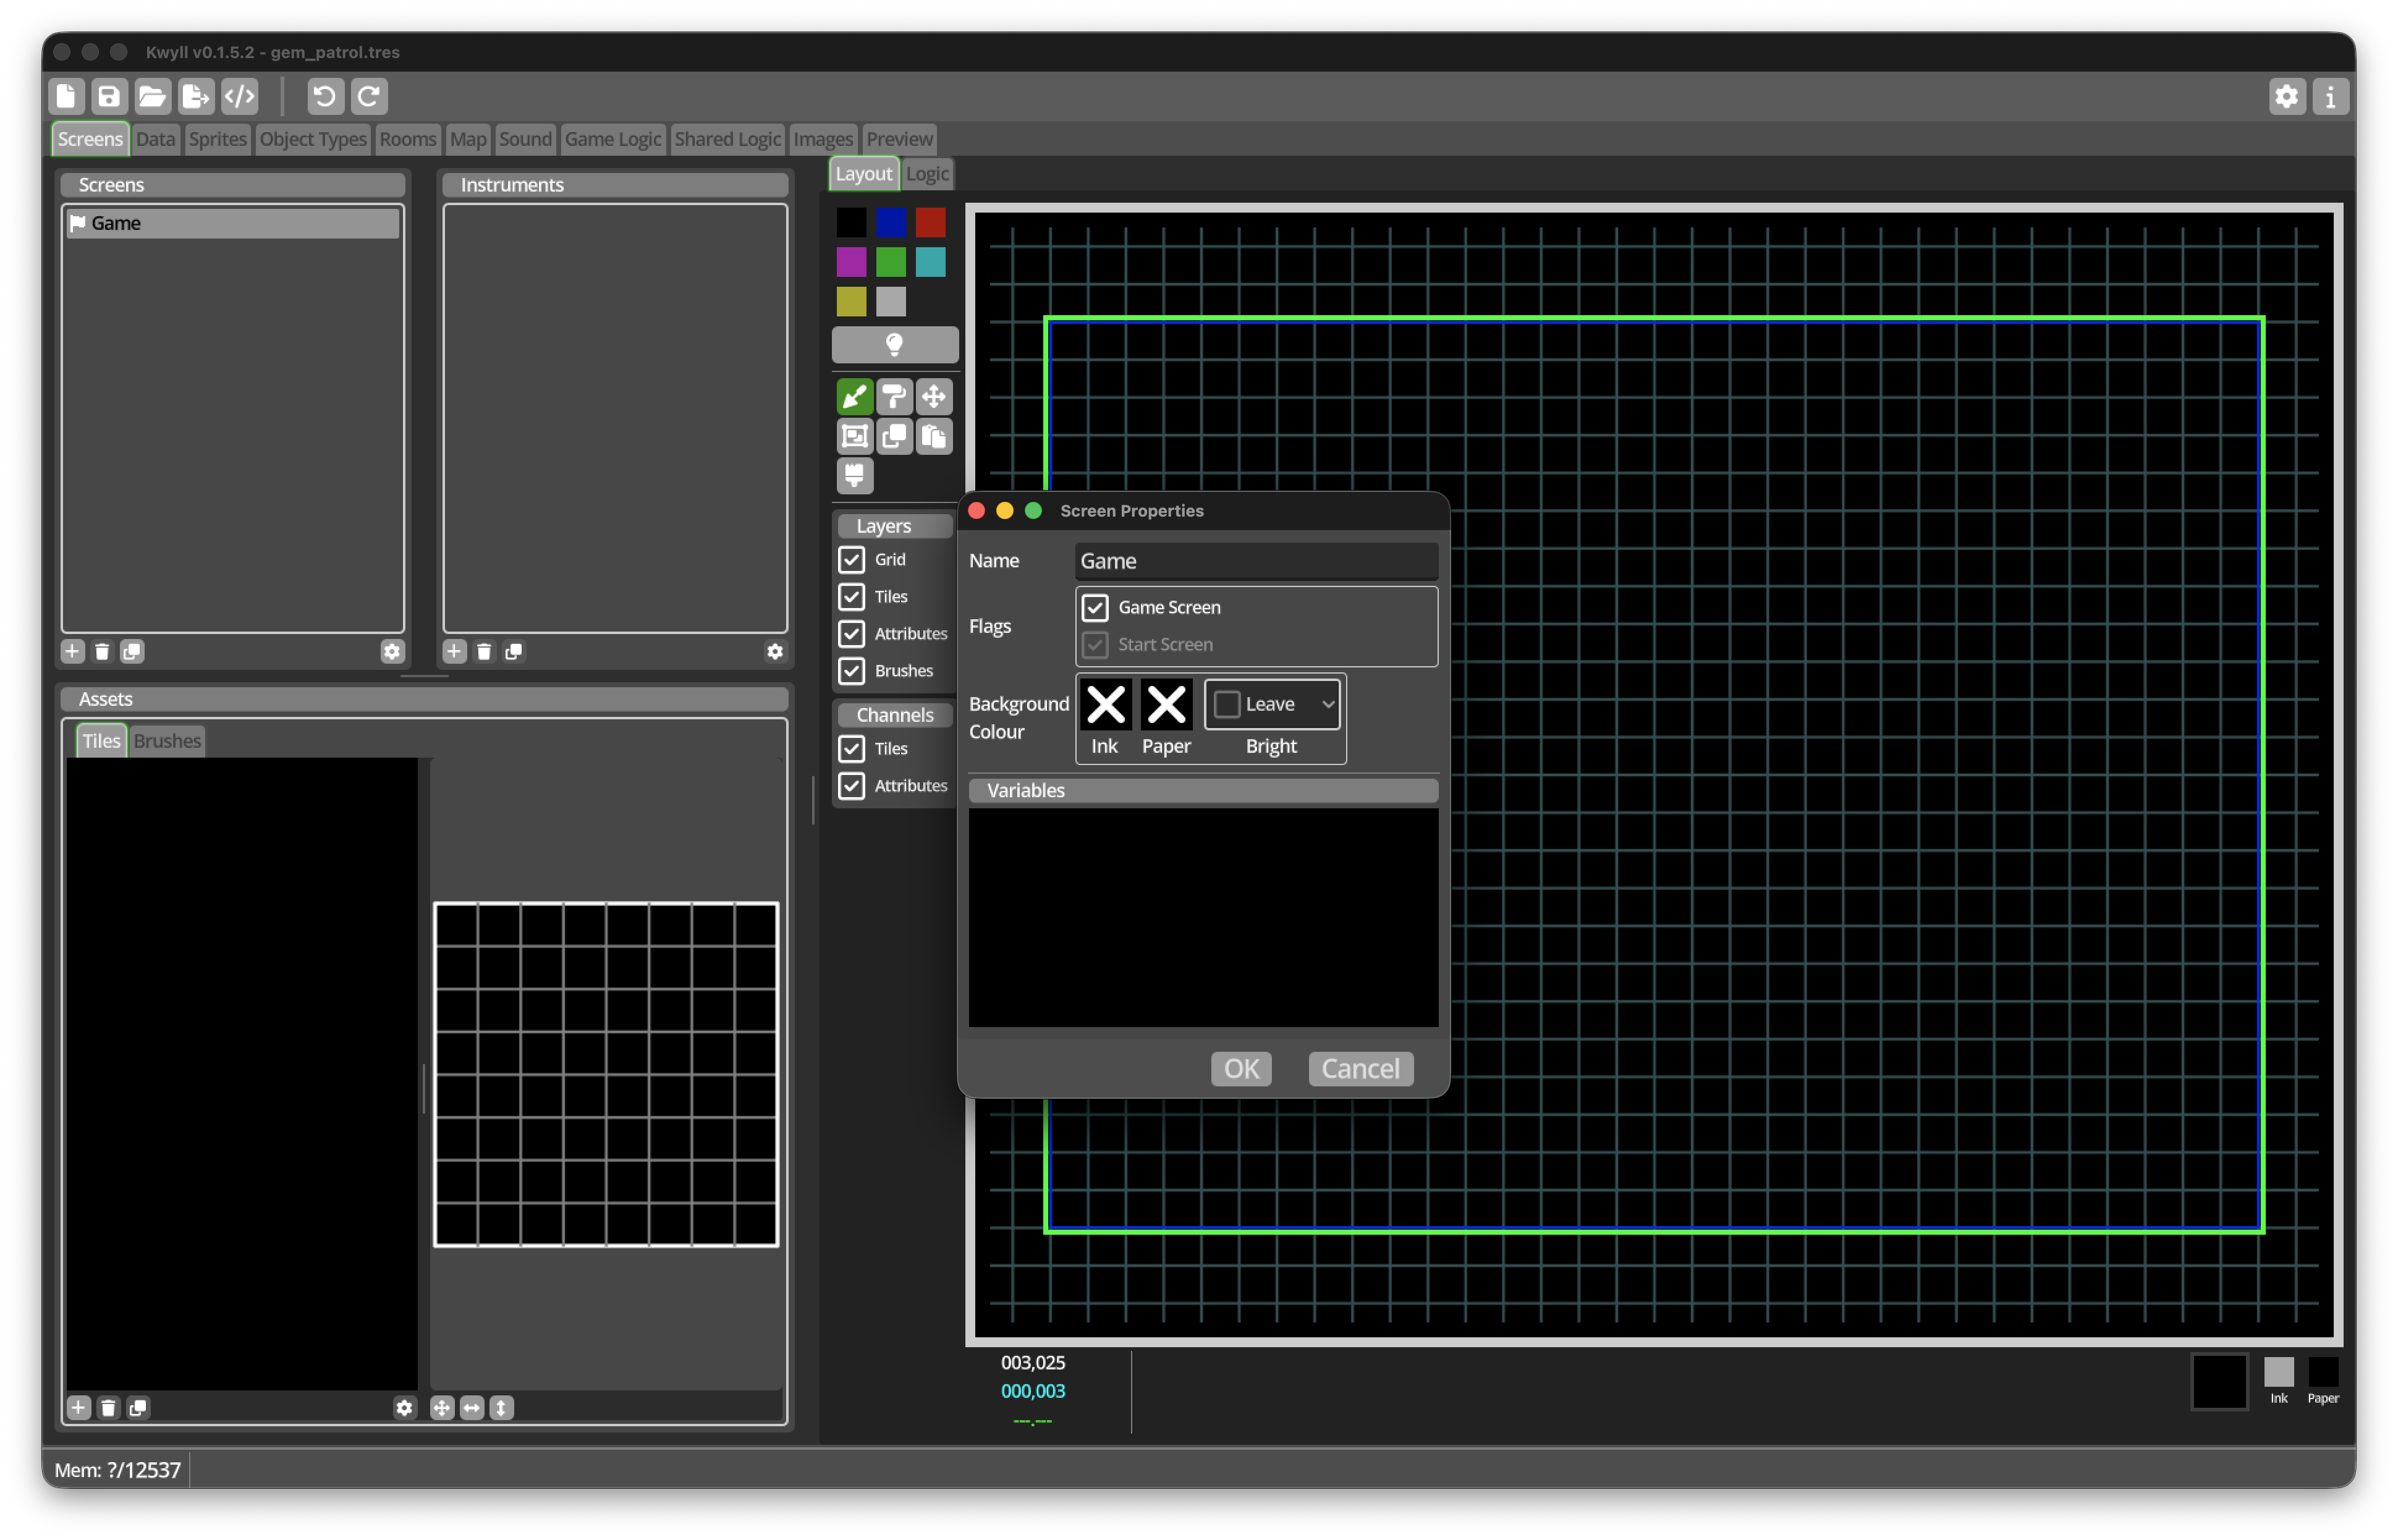
Task: Pick the magenta palette swatch
Action: click(851, 262)
